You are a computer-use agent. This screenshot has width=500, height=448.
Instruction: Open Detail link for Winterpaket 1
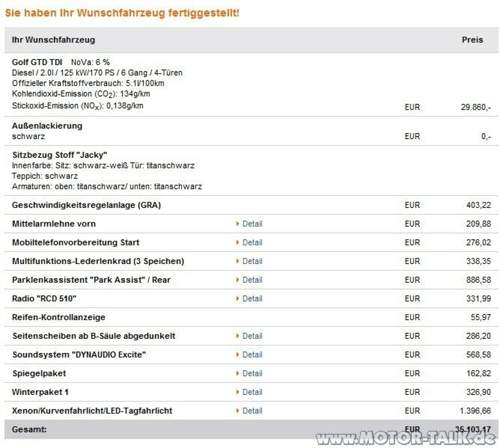coord(252,392)
